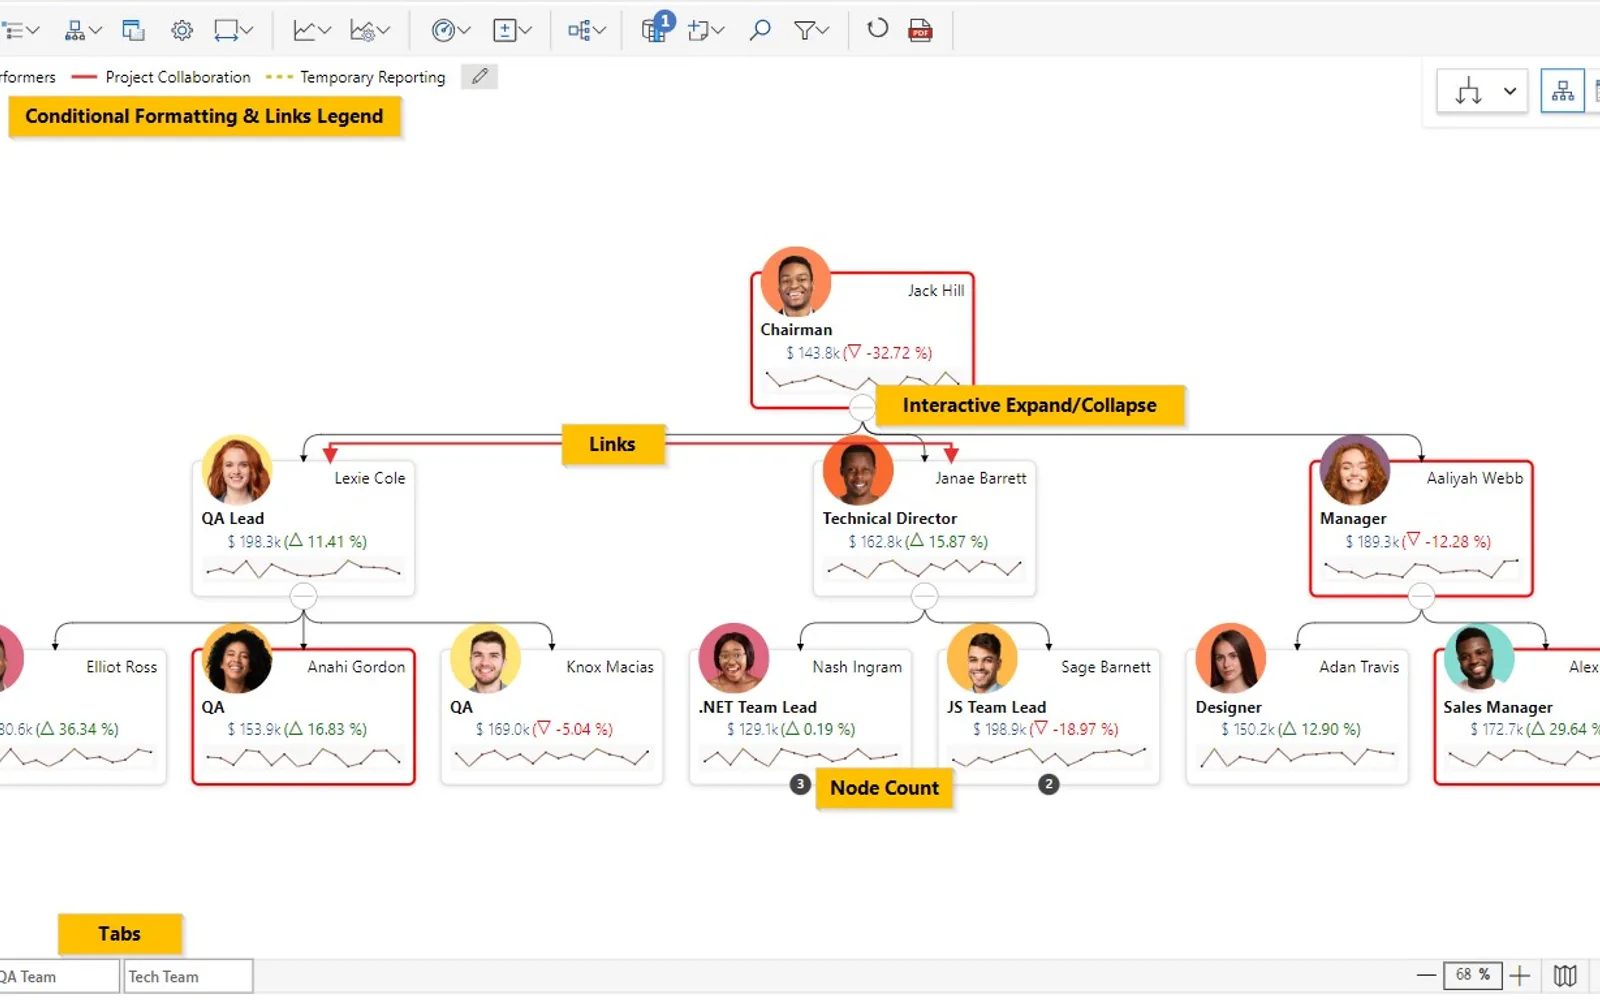Click Anahi Gordon's profile photo
Image resolution: width=1600 pixels, height=1000 pixels.
237,659
